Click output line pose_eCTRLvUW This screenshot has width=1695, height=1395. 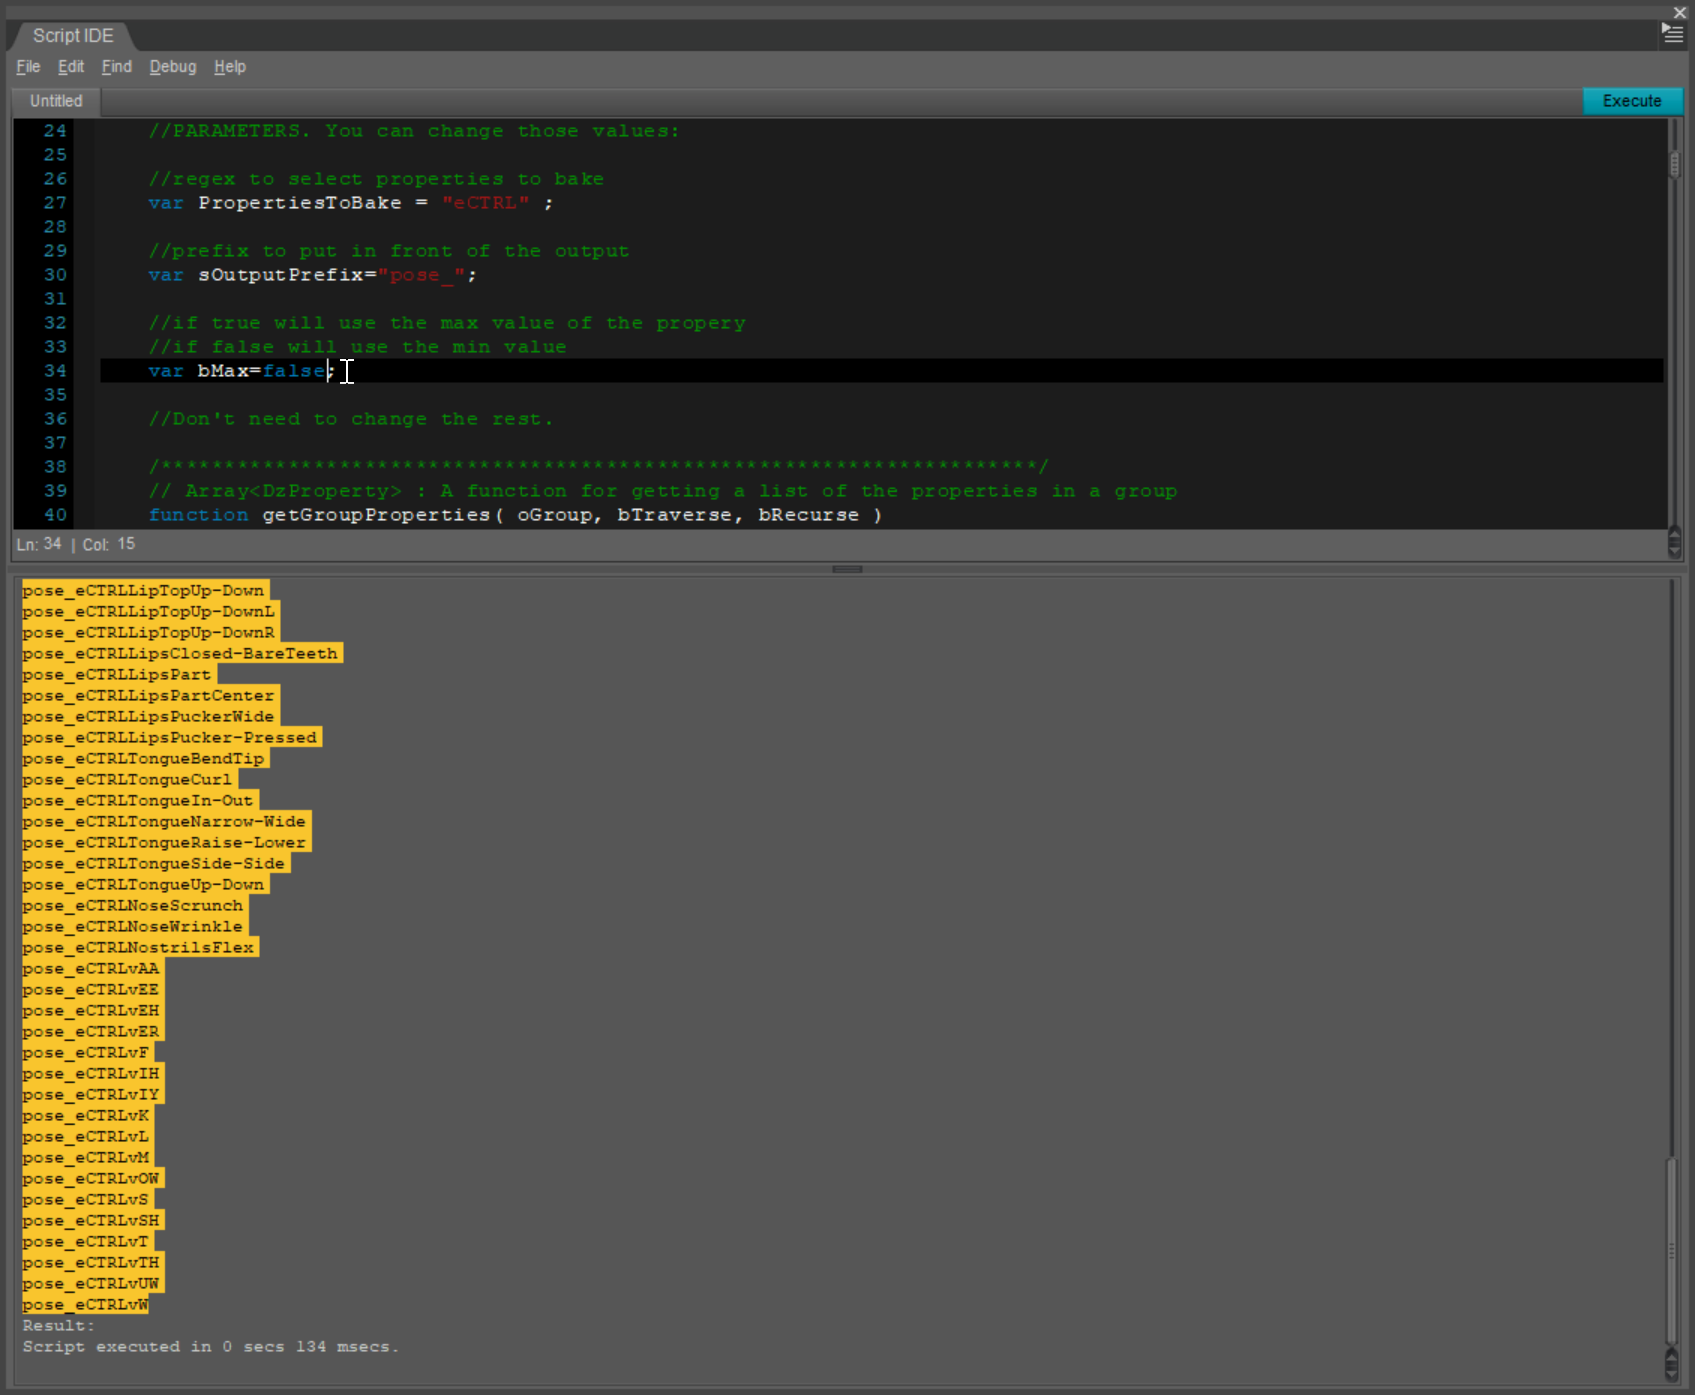tap(92, 1284)
